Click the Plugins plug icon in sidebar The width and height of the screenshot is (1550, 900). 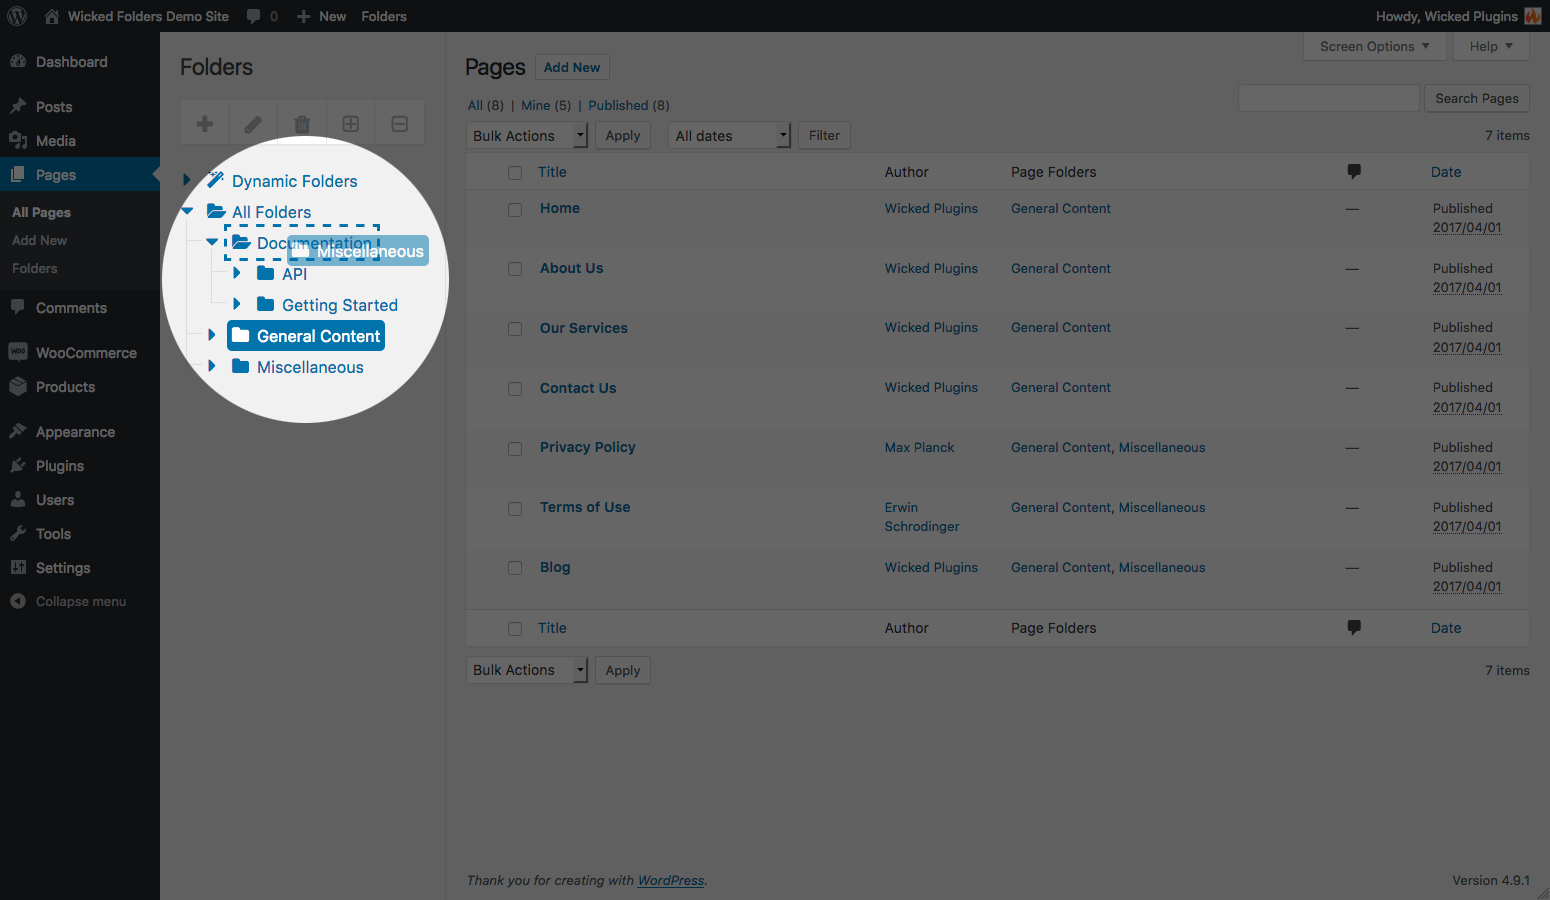point(18,465)
